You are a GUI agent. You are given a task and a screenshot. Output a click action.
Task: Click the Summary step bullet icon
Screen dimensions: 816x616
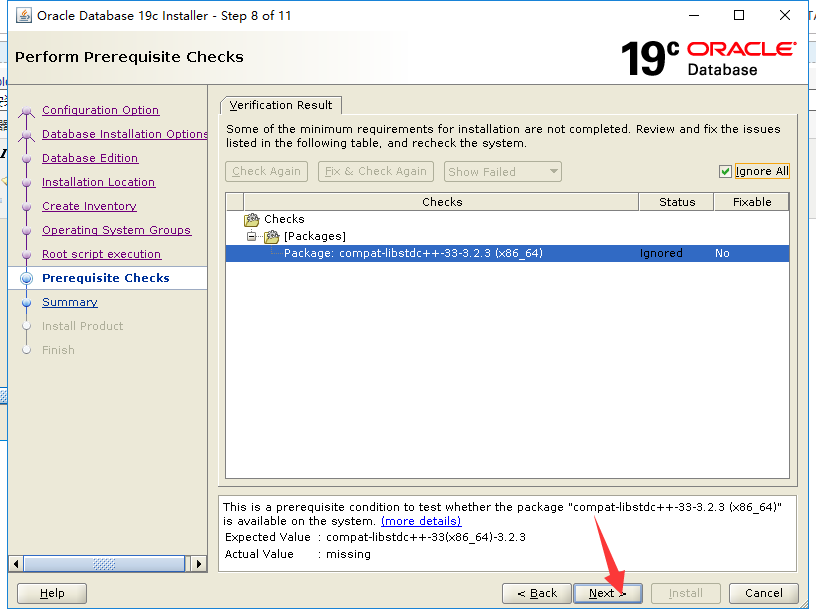pos(27,302)
